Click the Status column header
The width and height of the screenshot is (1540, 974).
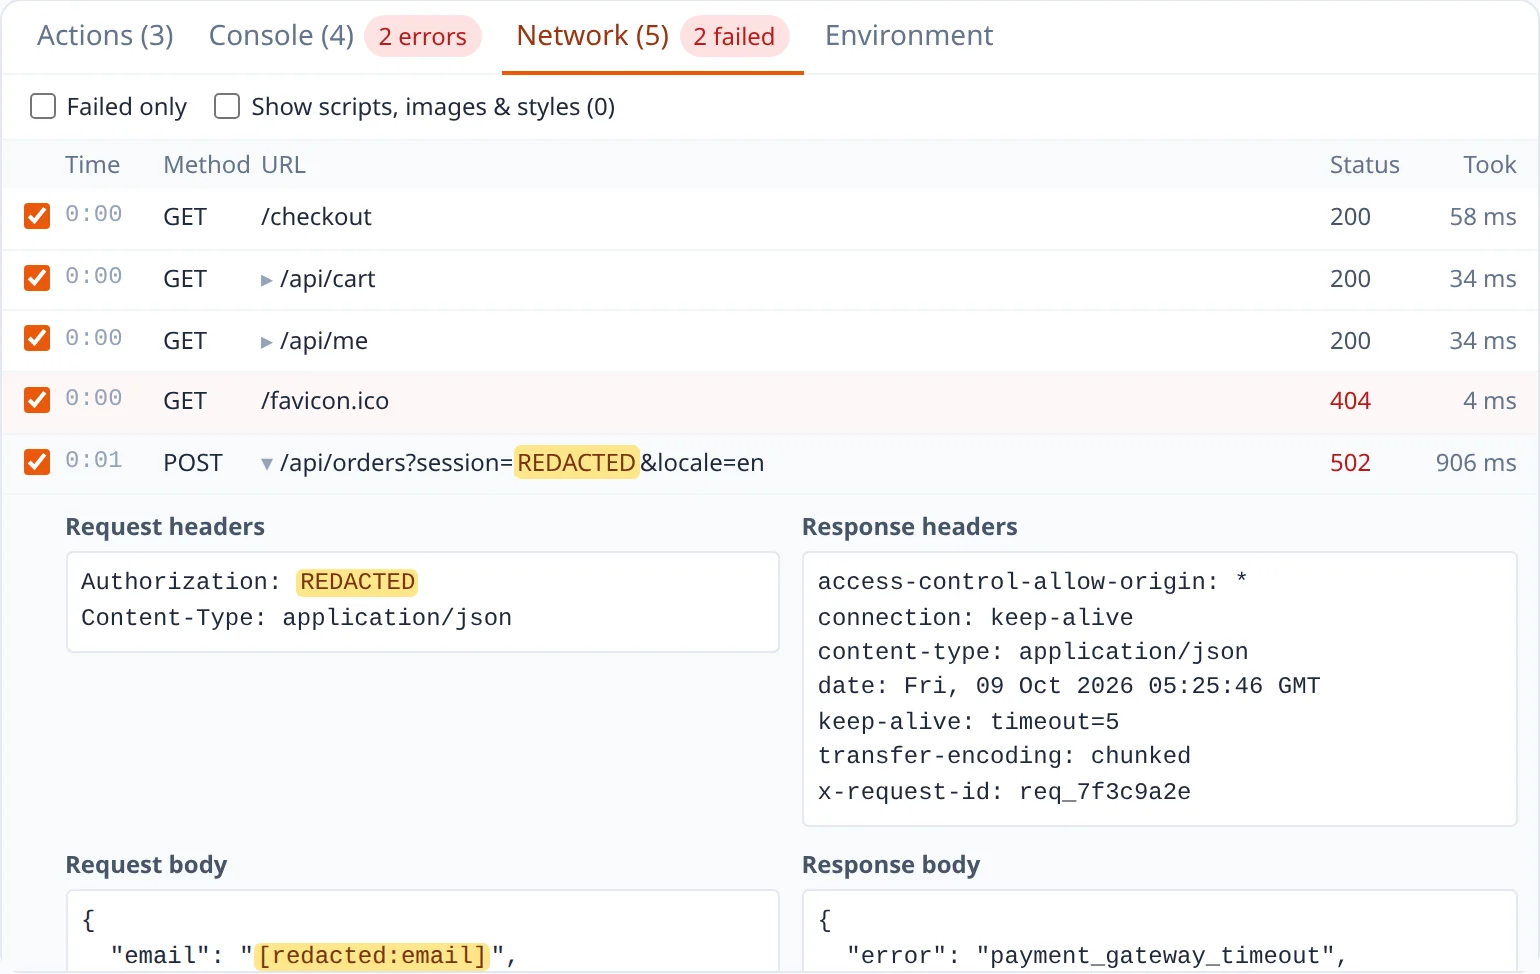tap(1364, 165)
